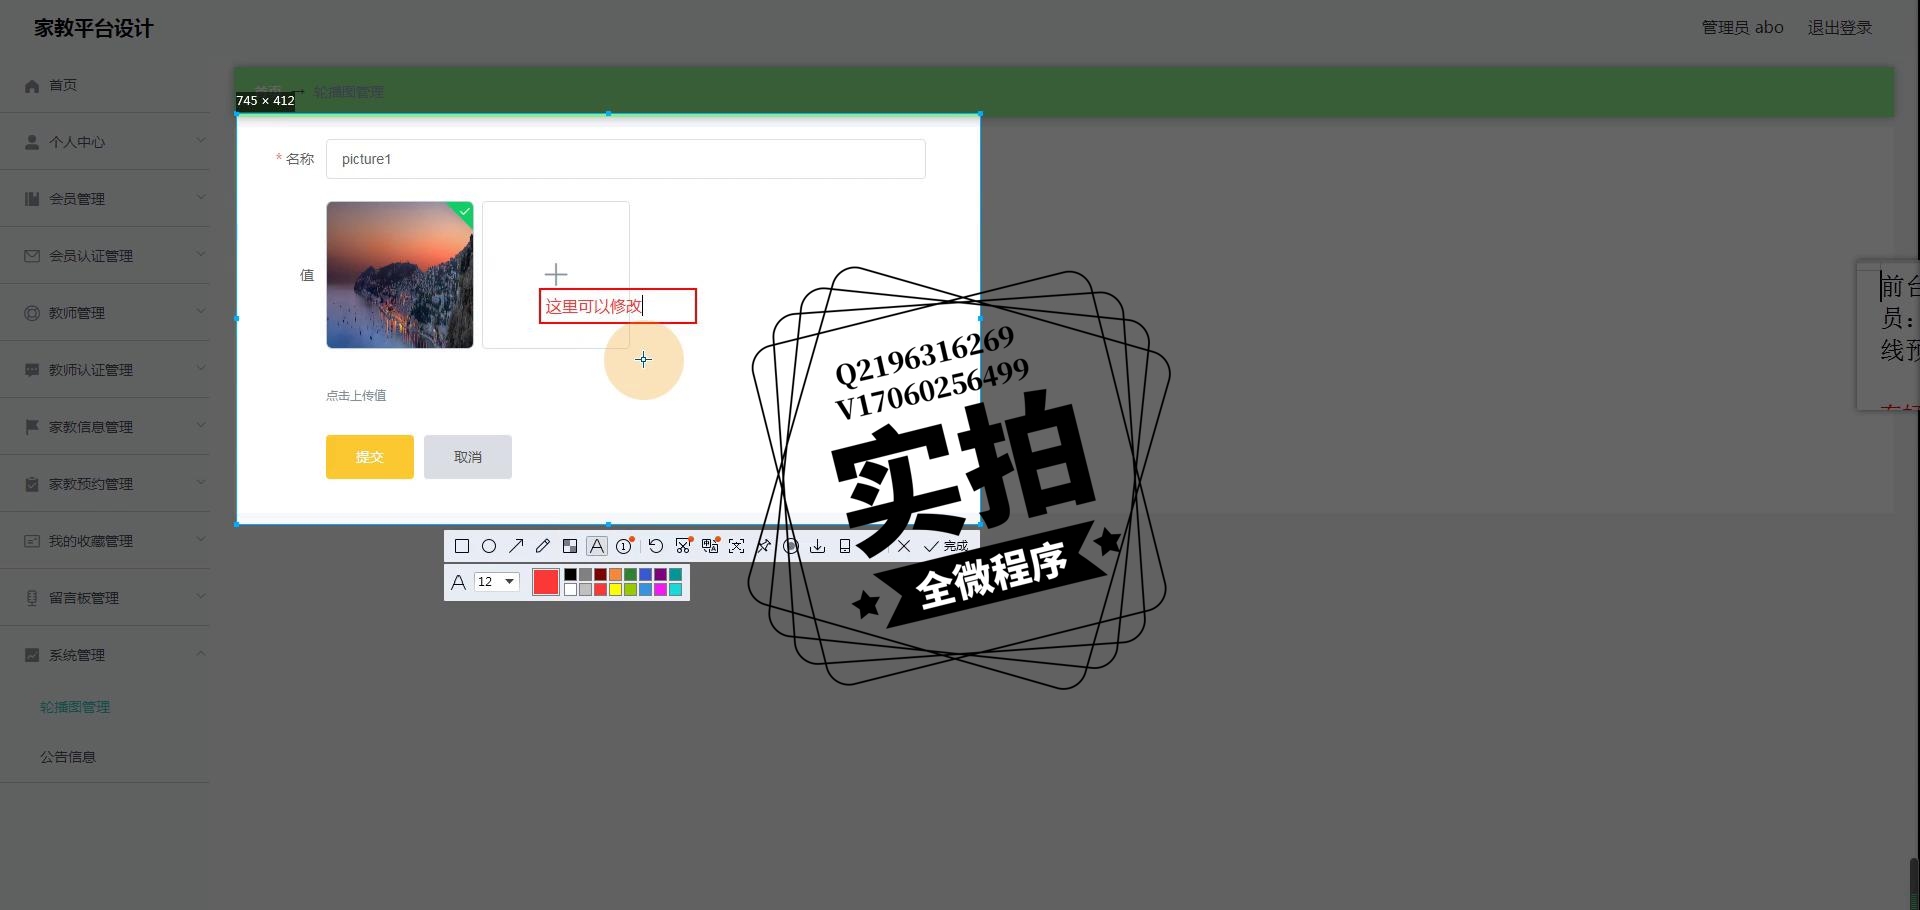Image resolution: width=1920 pixels, height=910 pixels.
Task: Click the plus box to upload image
Action: pyautogui.click(x=556, y=275)
